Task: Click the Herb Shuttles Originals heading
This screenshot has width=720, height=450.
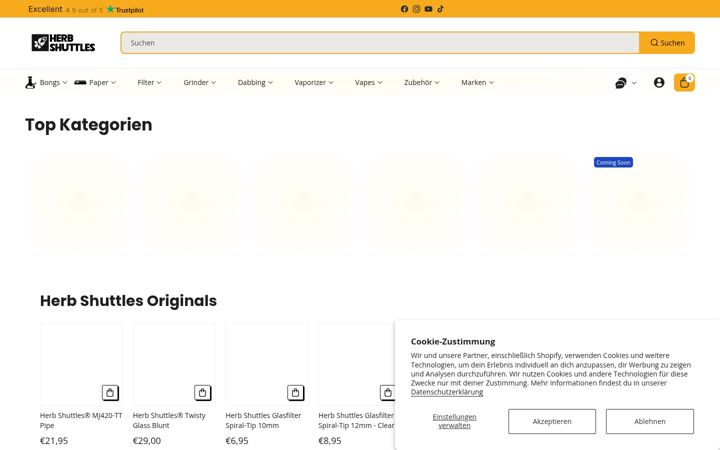Action: pos(128,301)
